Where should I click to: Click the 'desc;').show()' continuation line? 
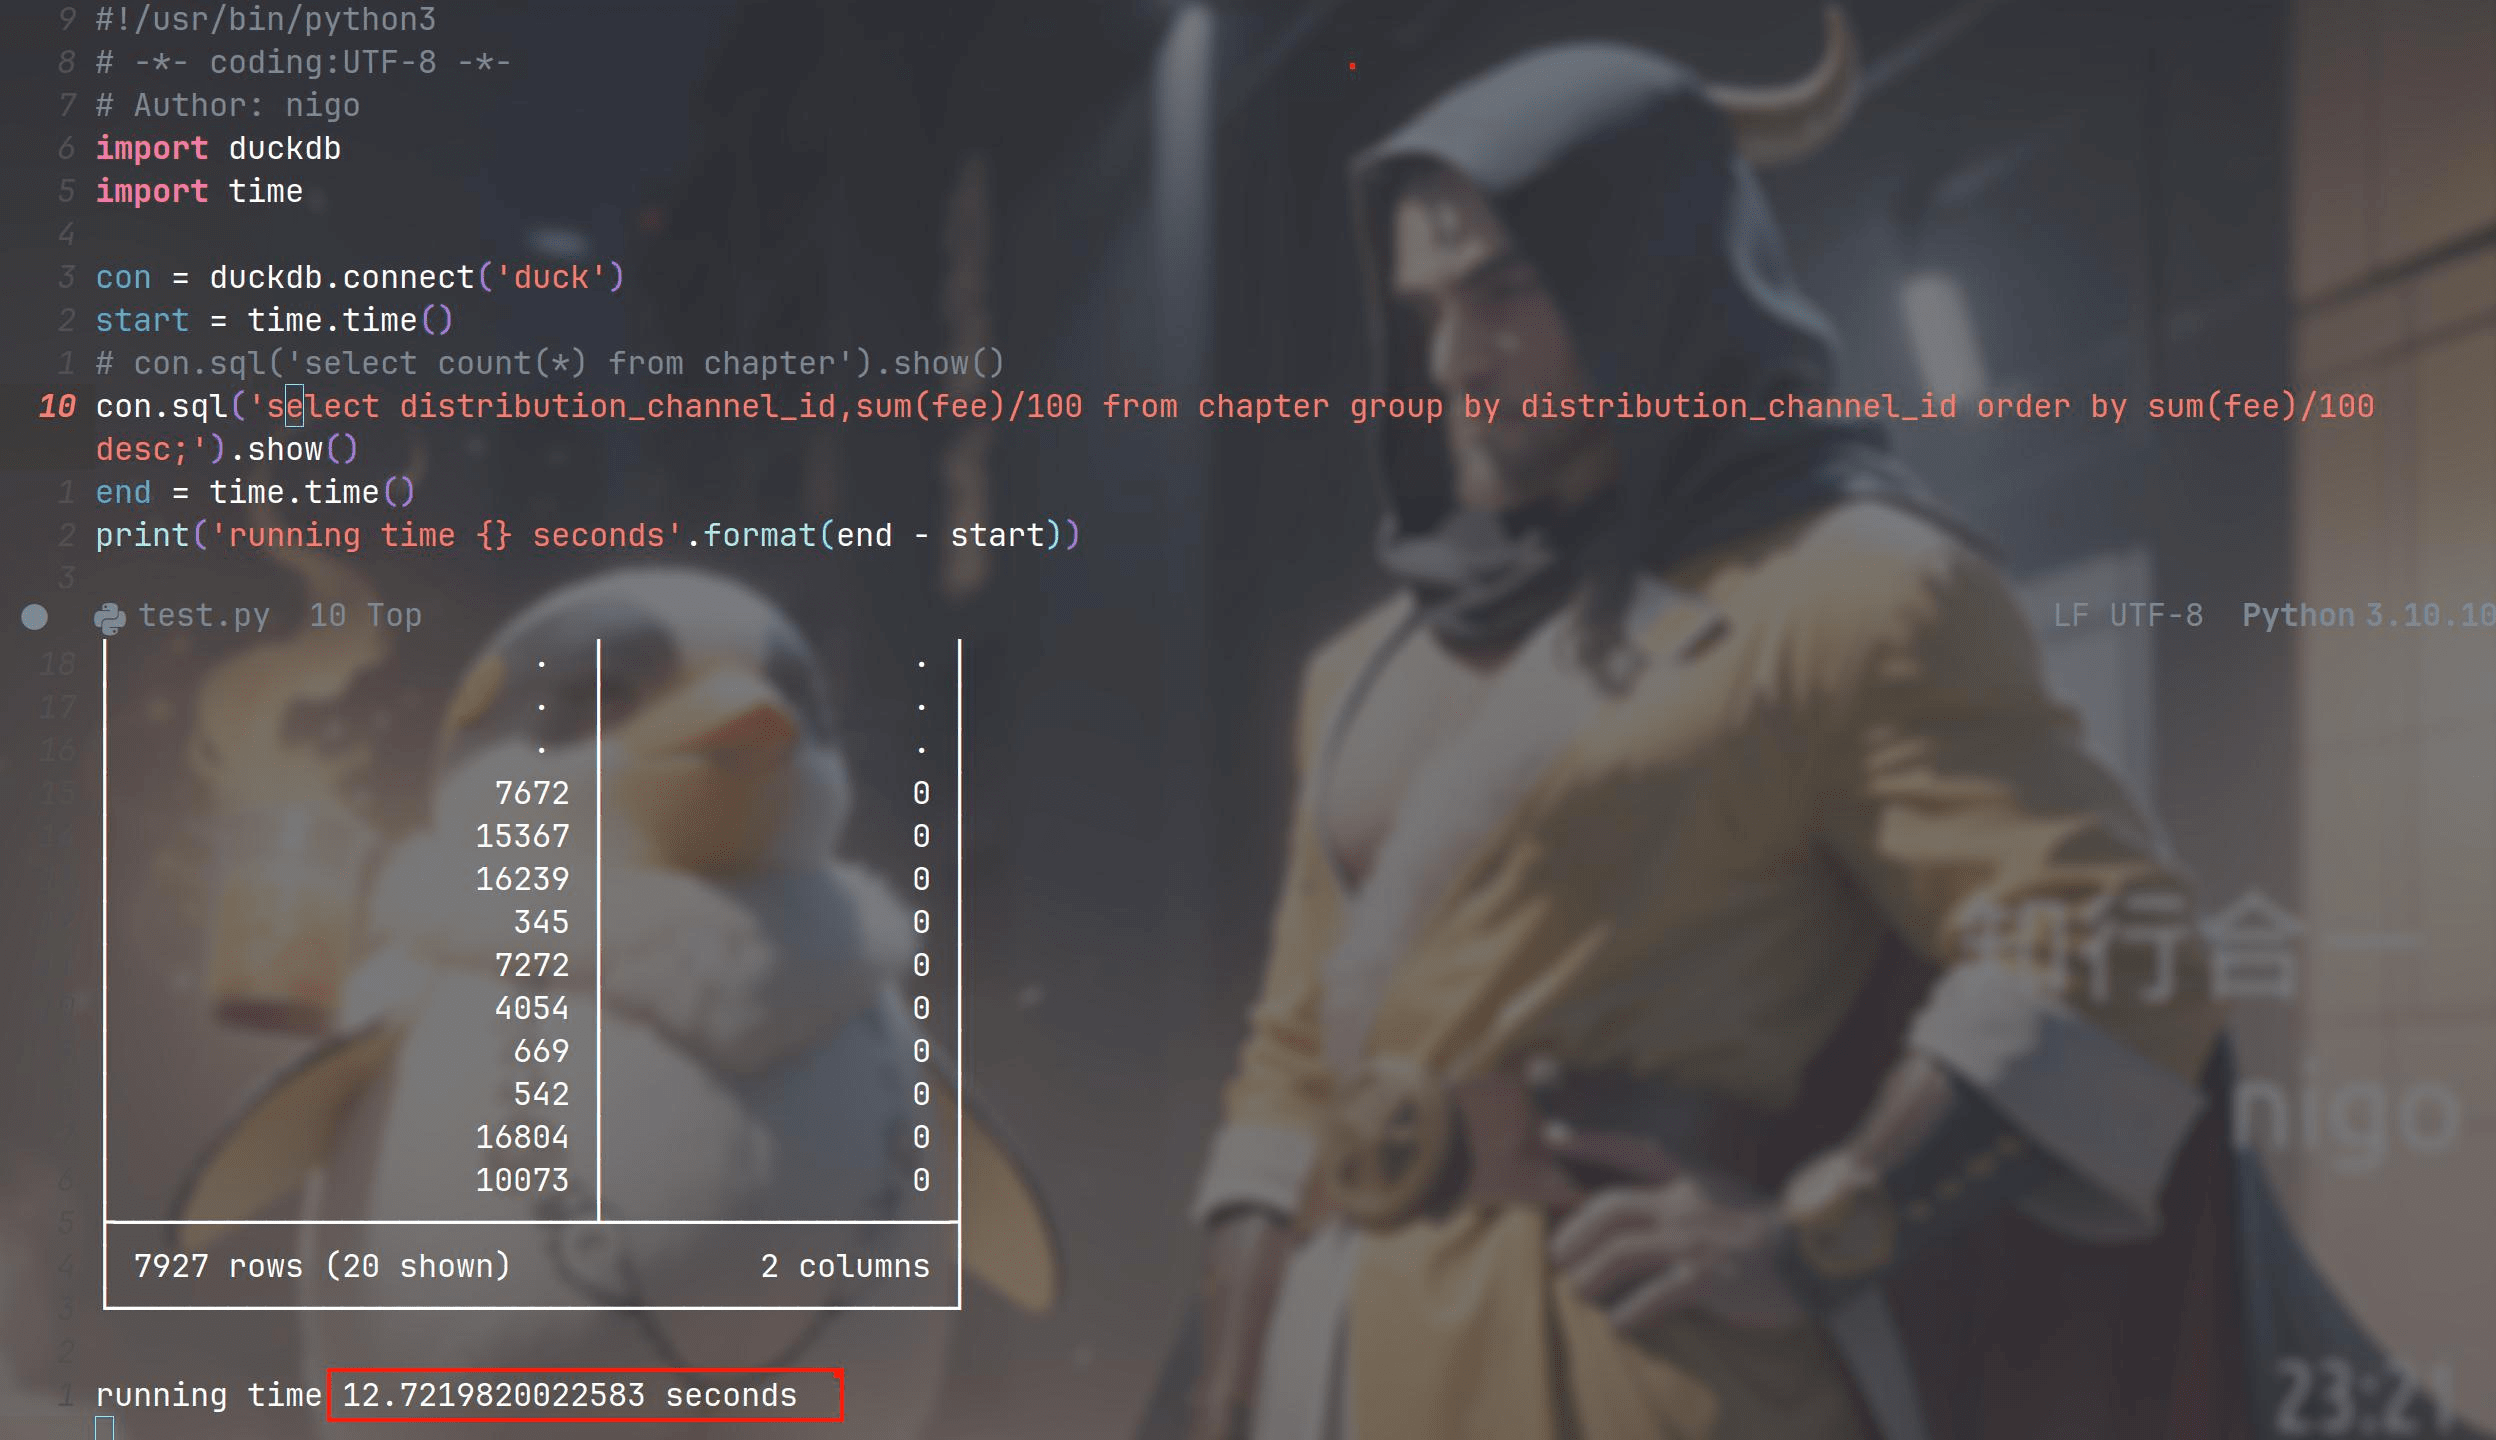coord(227,449)
